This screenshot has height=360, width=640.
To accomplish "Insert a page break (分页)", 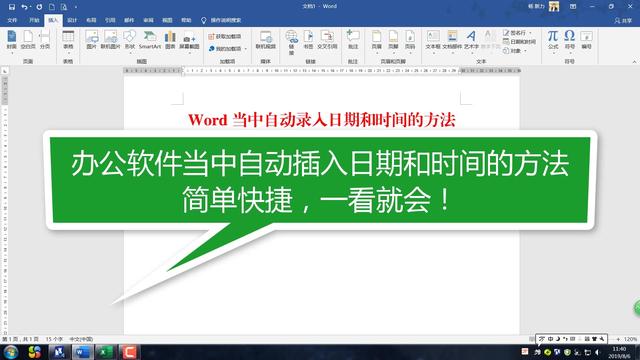I will (x=45, y=40).
